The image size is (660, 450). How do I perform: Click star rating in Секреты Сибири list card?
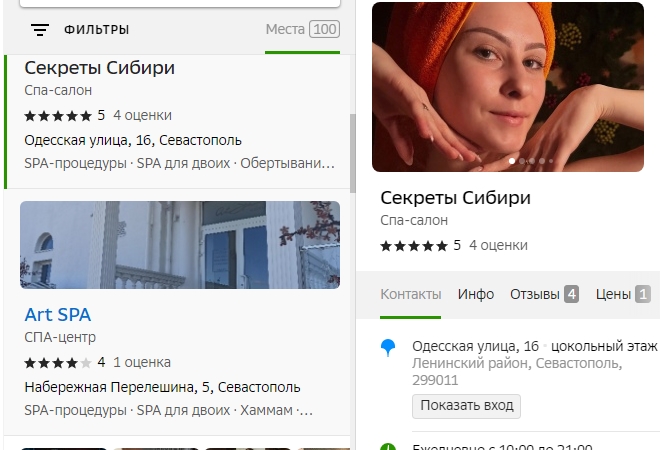point(58,115)
